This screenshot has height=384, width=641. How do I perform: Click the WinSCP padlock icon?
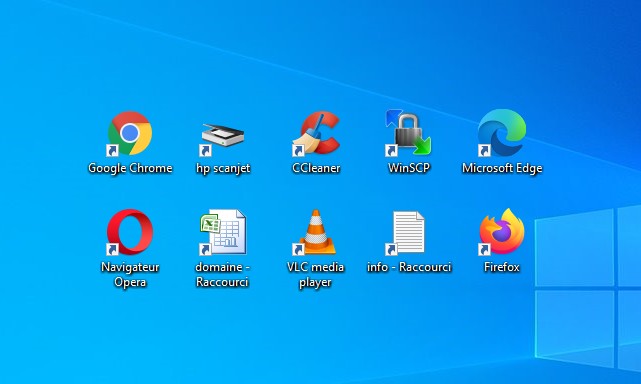point(408,132)
